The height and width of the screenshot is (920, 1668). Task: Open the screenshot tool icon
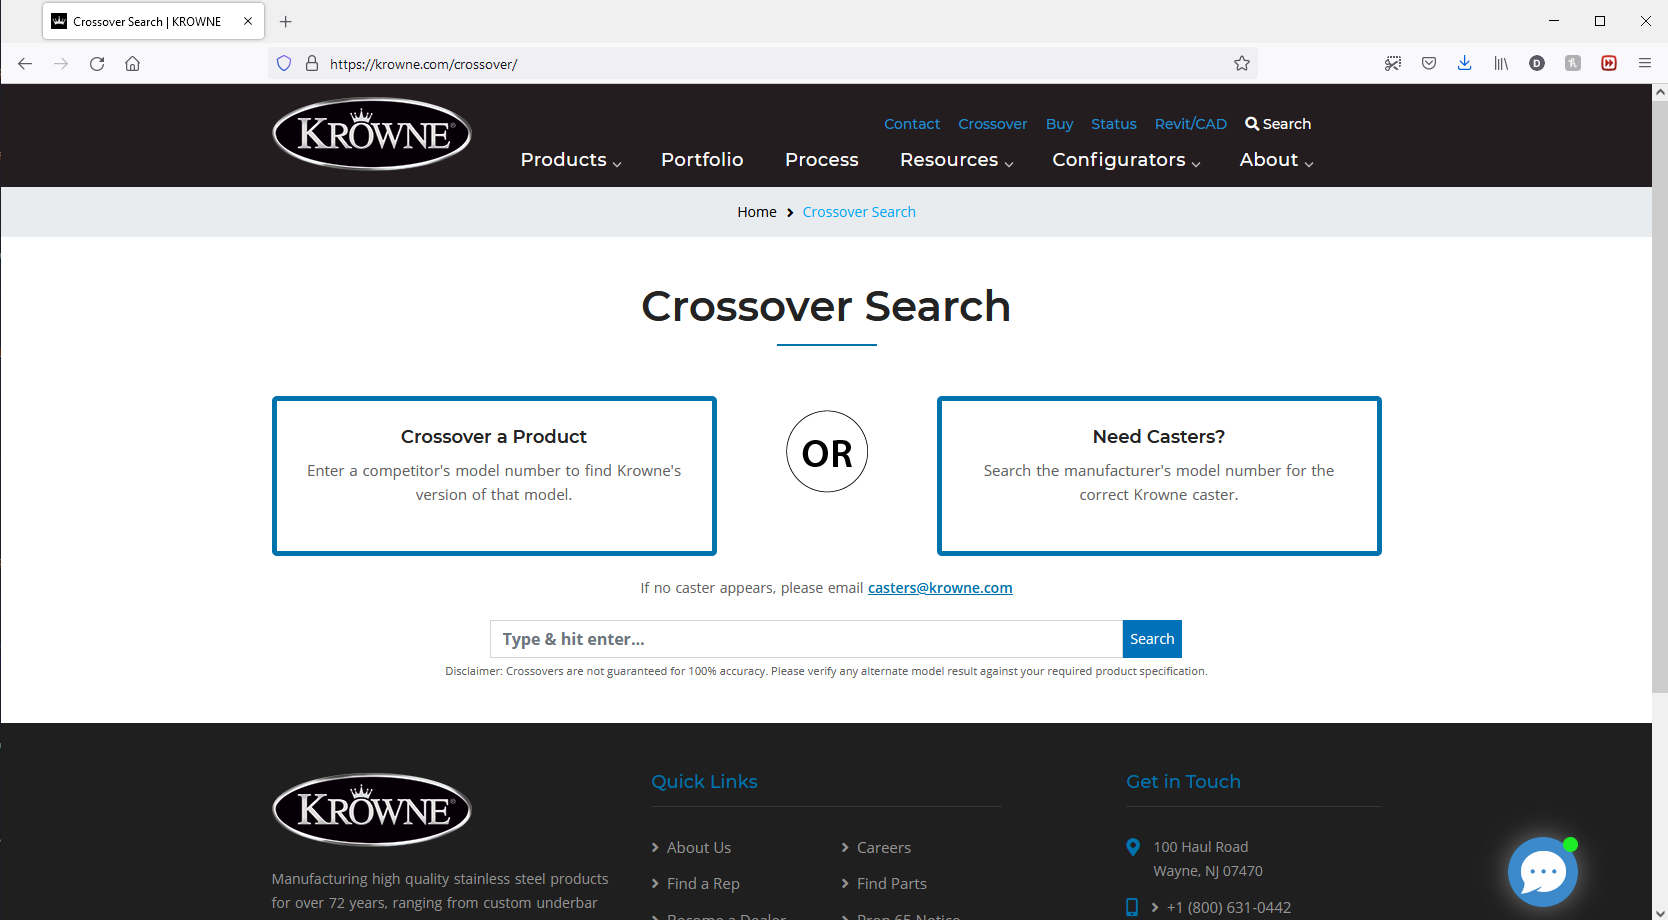point(1393,63)
